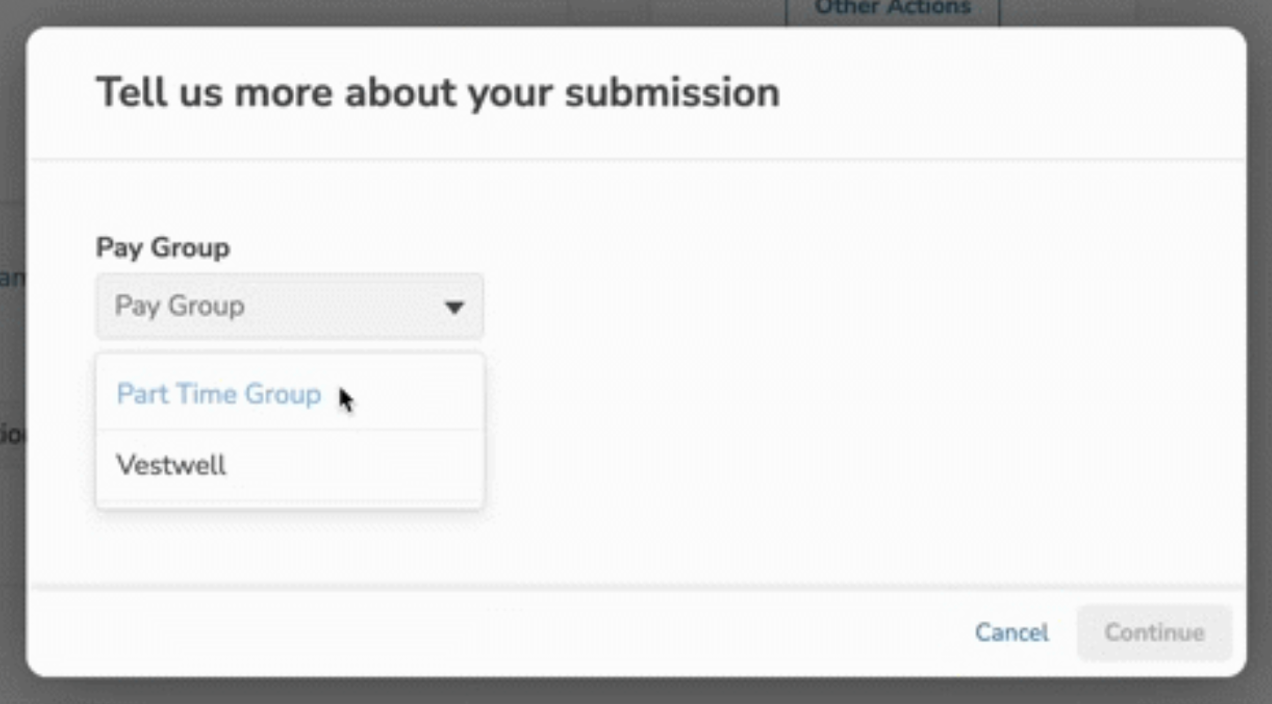Image resolution: width=1272 pixels, height=704 pixels.
Task: Close the open list via the Pay Group field
Action: point(289,306)
